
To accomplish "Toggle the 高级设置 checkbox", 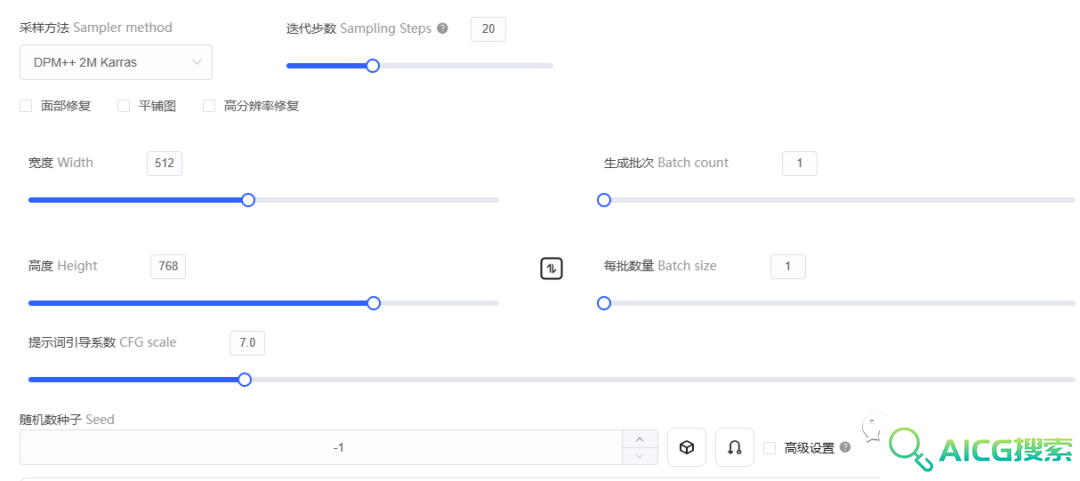I will tap(770, 449).
